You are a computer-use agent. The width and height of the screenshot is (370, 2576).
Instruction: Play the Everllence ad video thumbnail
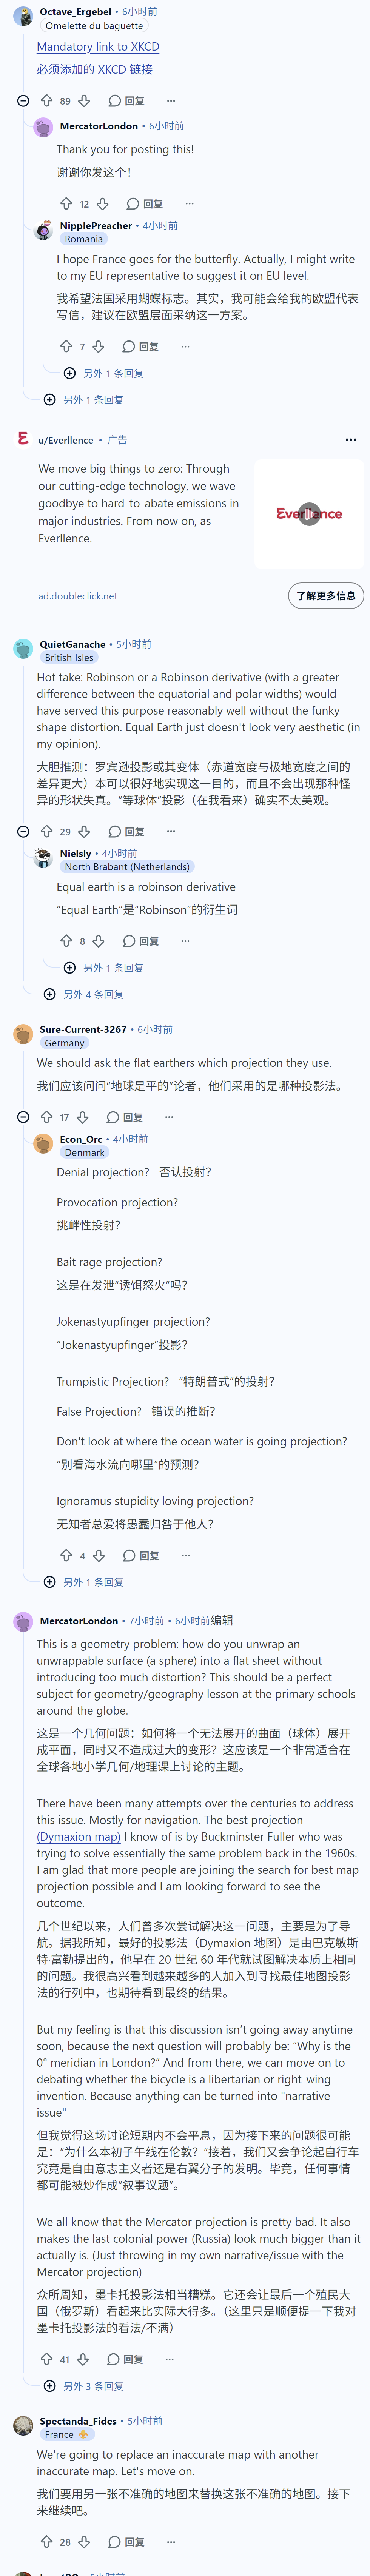pos(309,514)
